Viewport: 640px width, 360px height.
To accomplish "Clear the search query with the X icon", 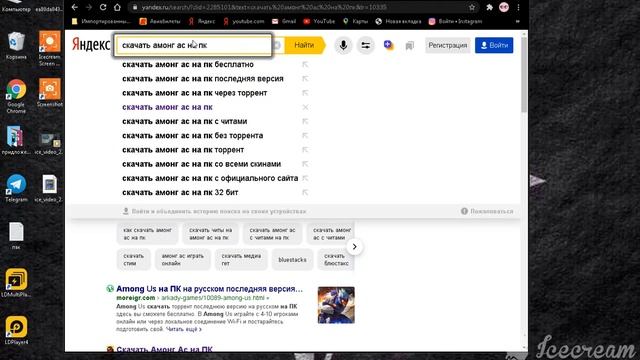I will [277, 45].
